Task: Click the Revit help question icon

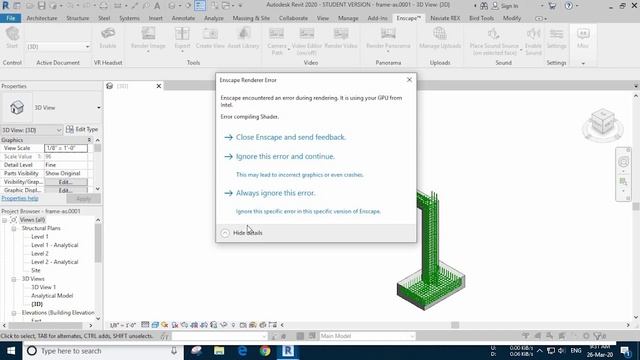Action: click(569, 6)
